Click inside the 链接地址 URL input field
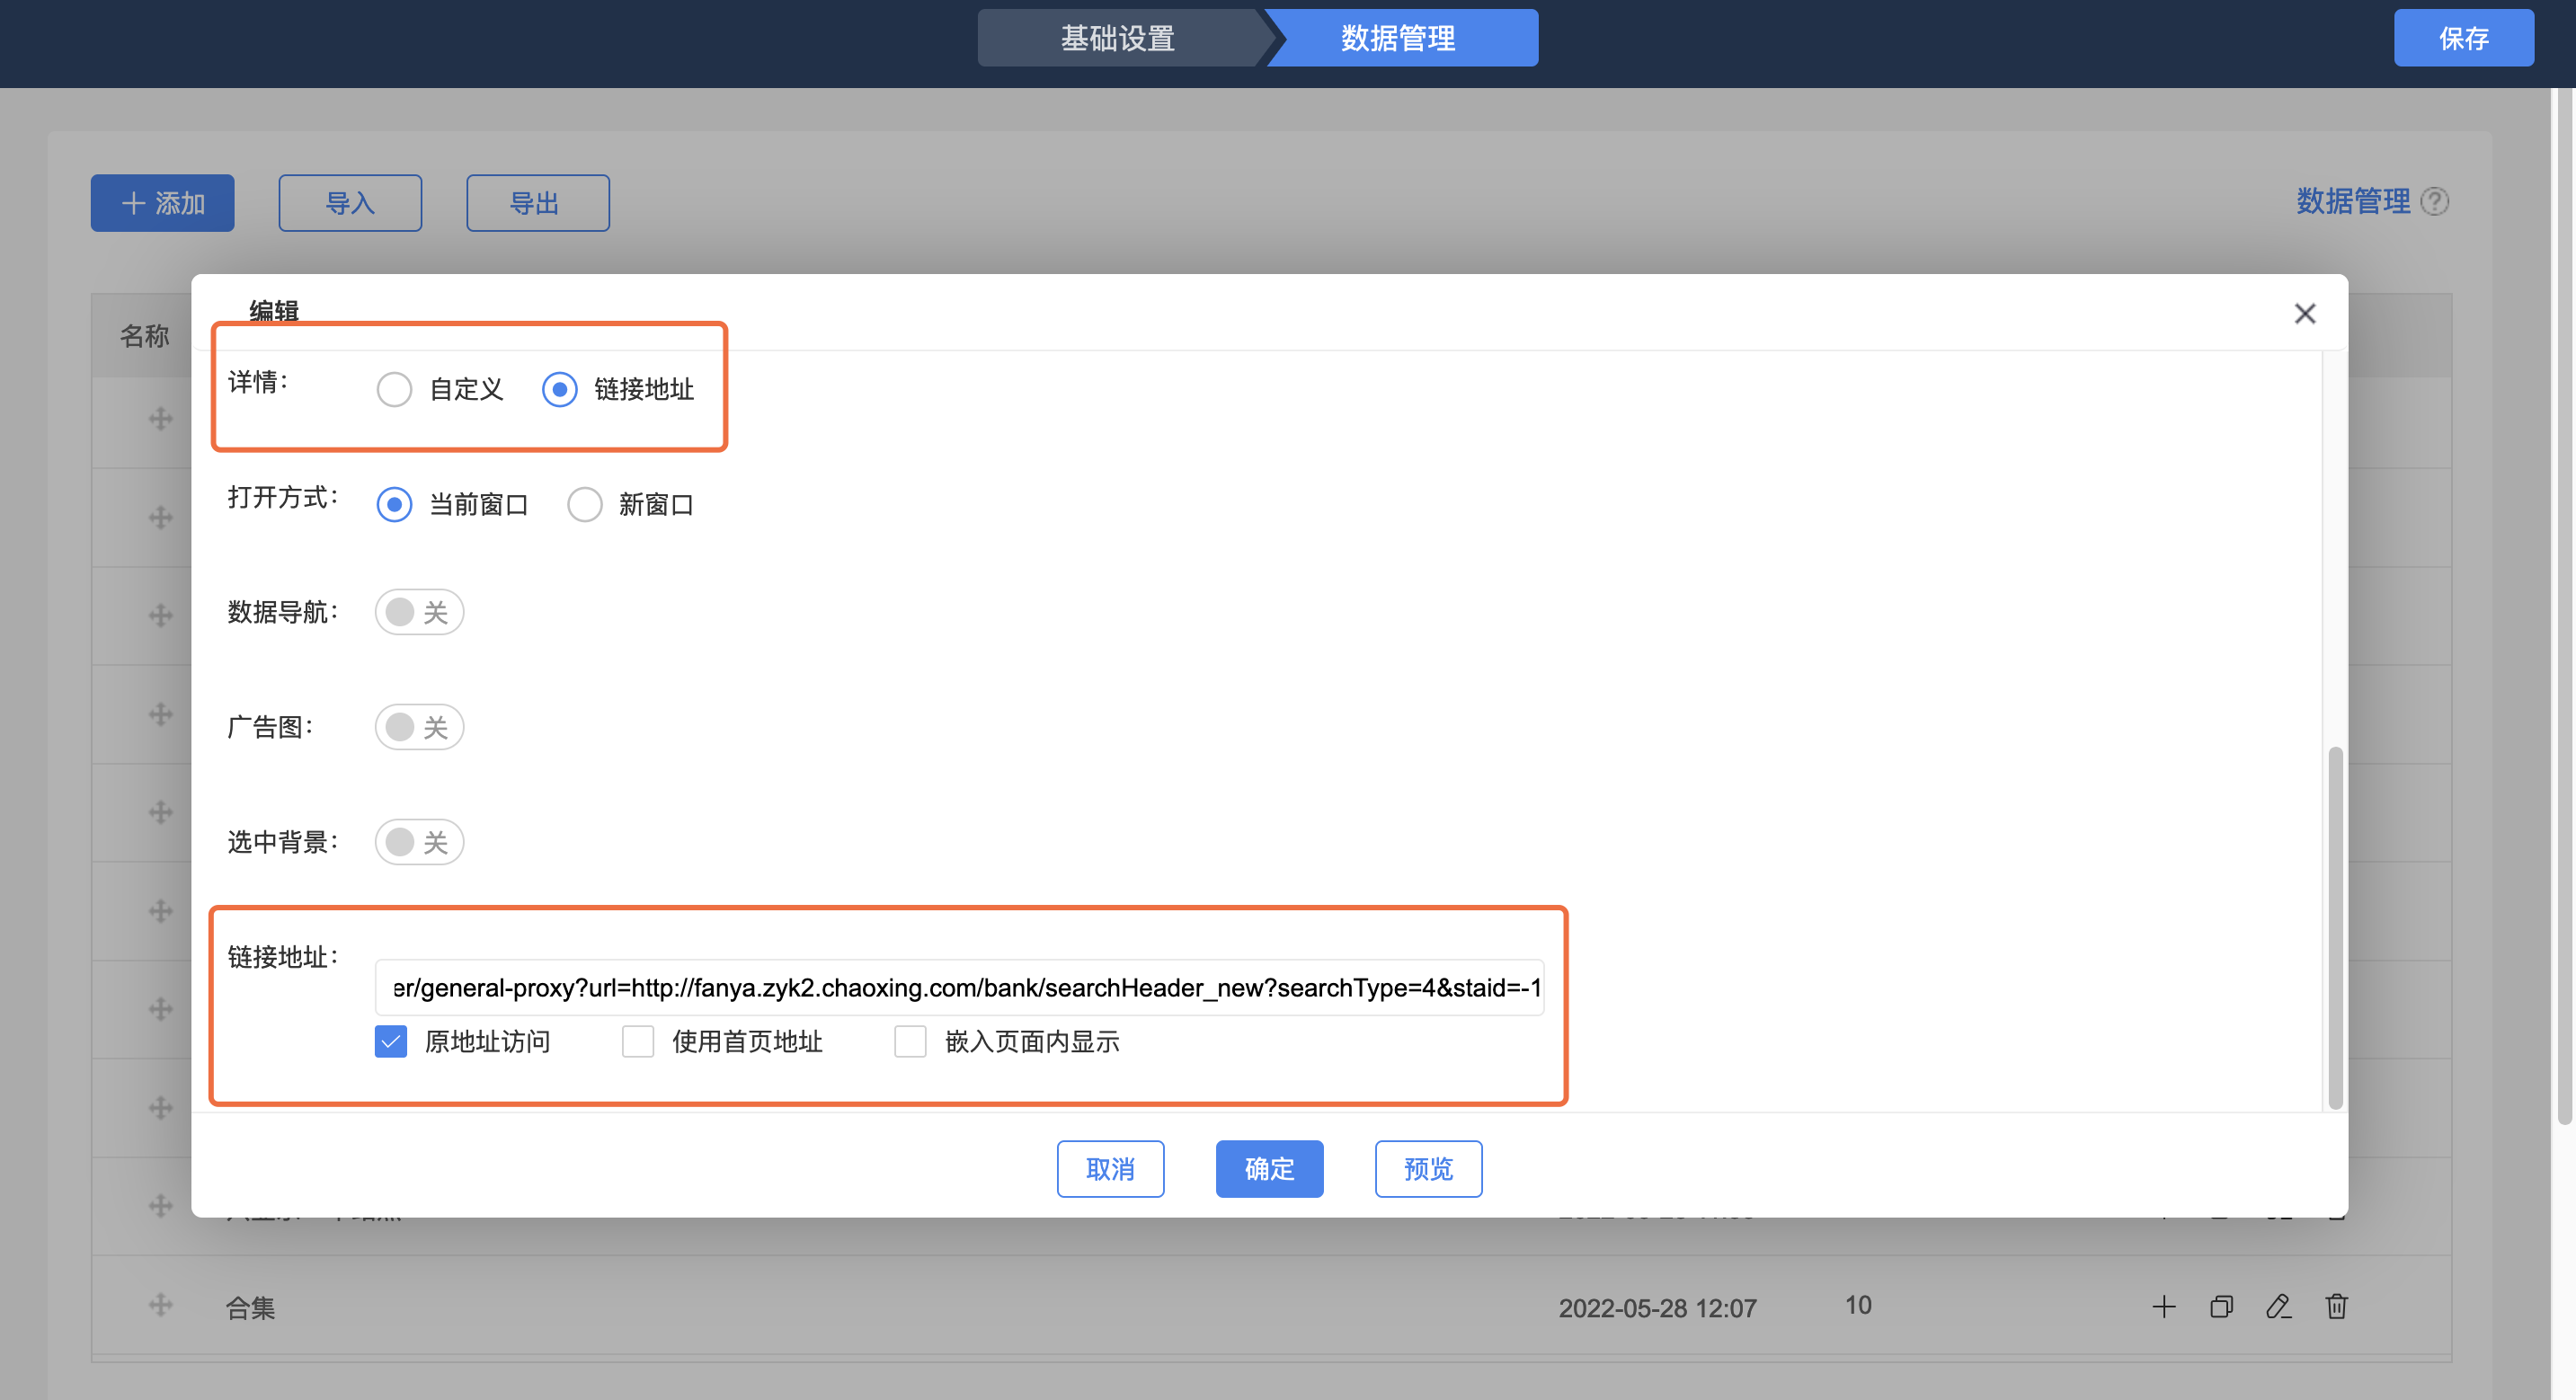This screenshot has width=2576, height=1400. (x=958, y=987)
